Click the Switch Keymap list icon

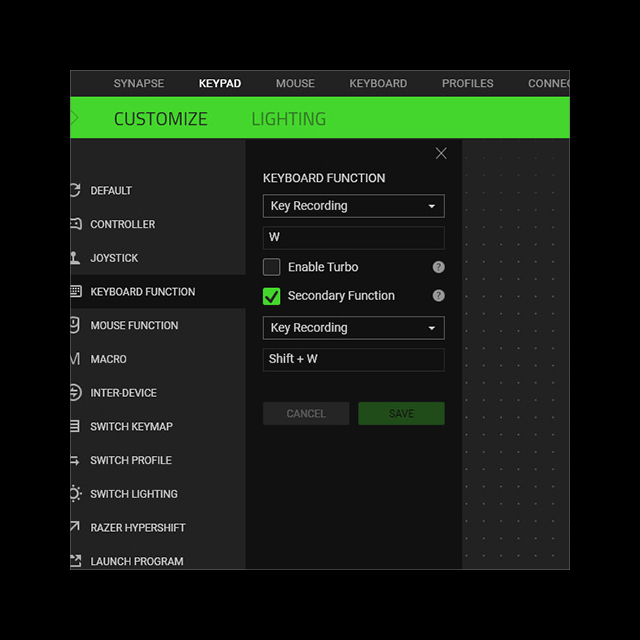click(75, 426)
